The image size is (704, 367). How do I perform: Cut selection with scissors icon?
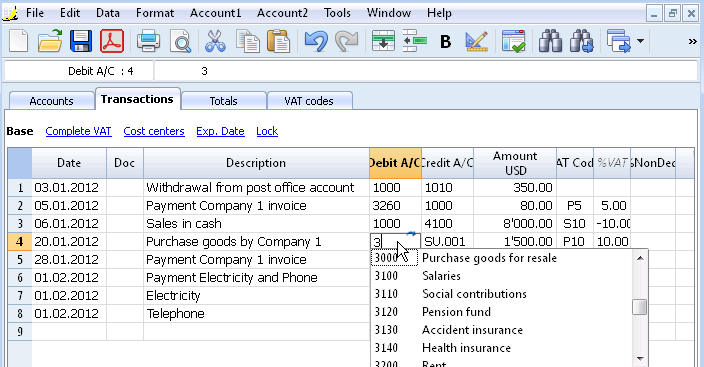click(216, 41)
